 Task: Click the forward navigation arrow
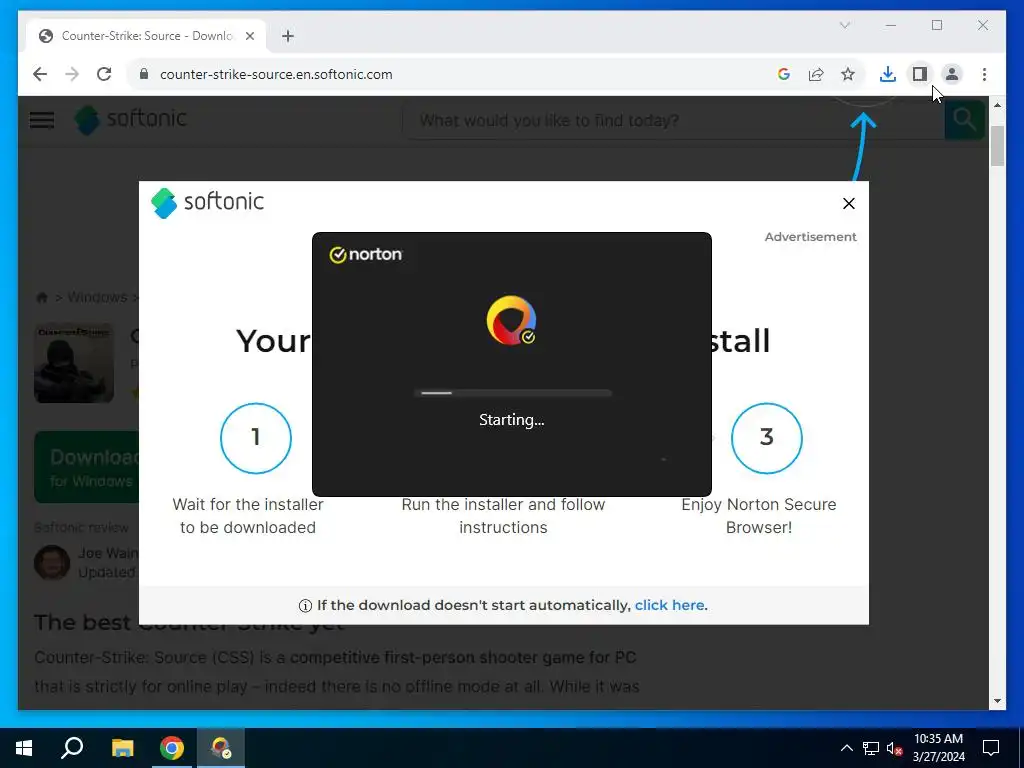tap(72, 74)
